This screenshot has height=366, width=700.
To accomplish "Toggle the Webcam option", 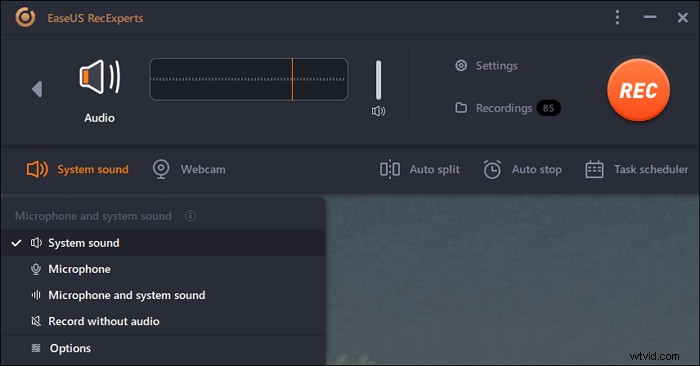I will (x=203, y=169).
